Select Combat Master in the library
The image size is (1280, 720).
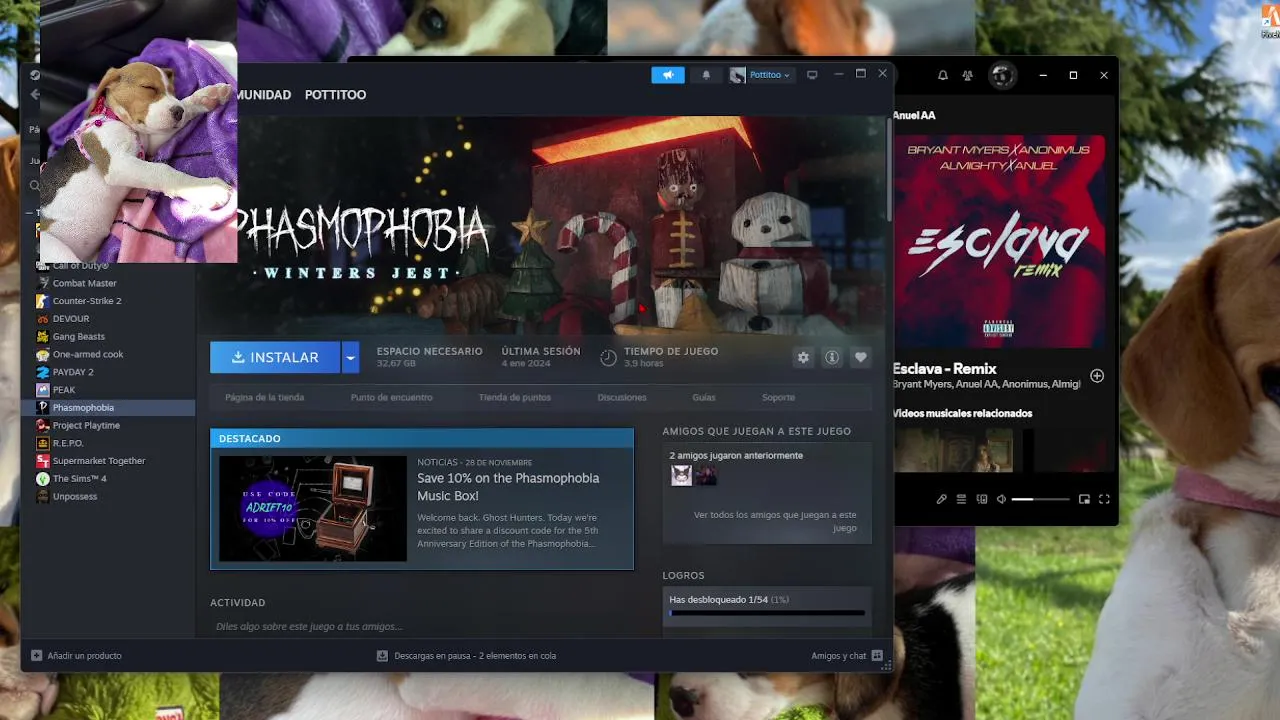pos(108,283)
